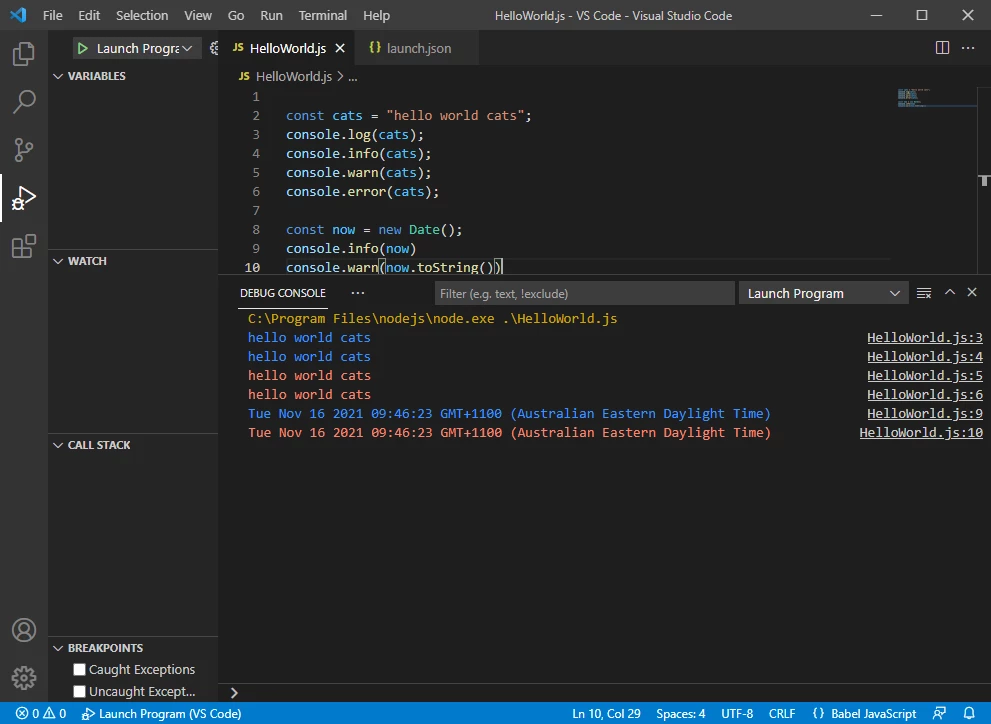Open the Manage gear icon
991x724 pixels.
(x=23, y=678)
